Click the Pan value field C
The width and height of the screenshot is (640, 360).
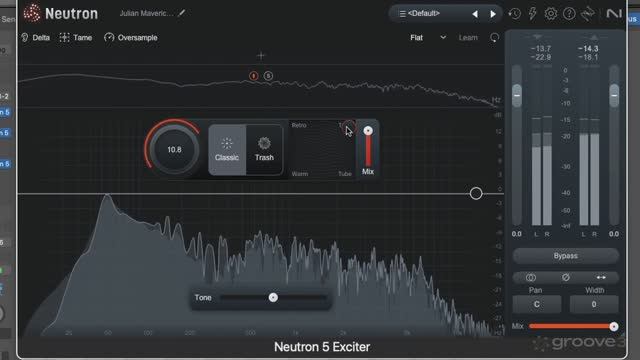tap(537, 304)
